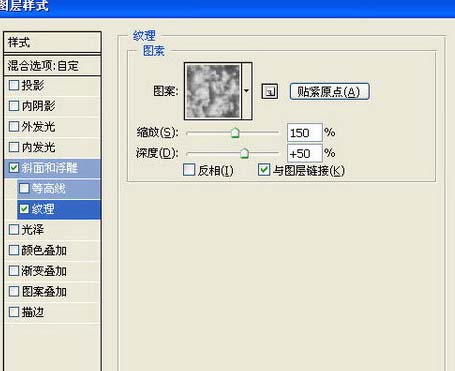
Task: Toggle the 描边 stroke checkbox
Action: click(14, 312)
